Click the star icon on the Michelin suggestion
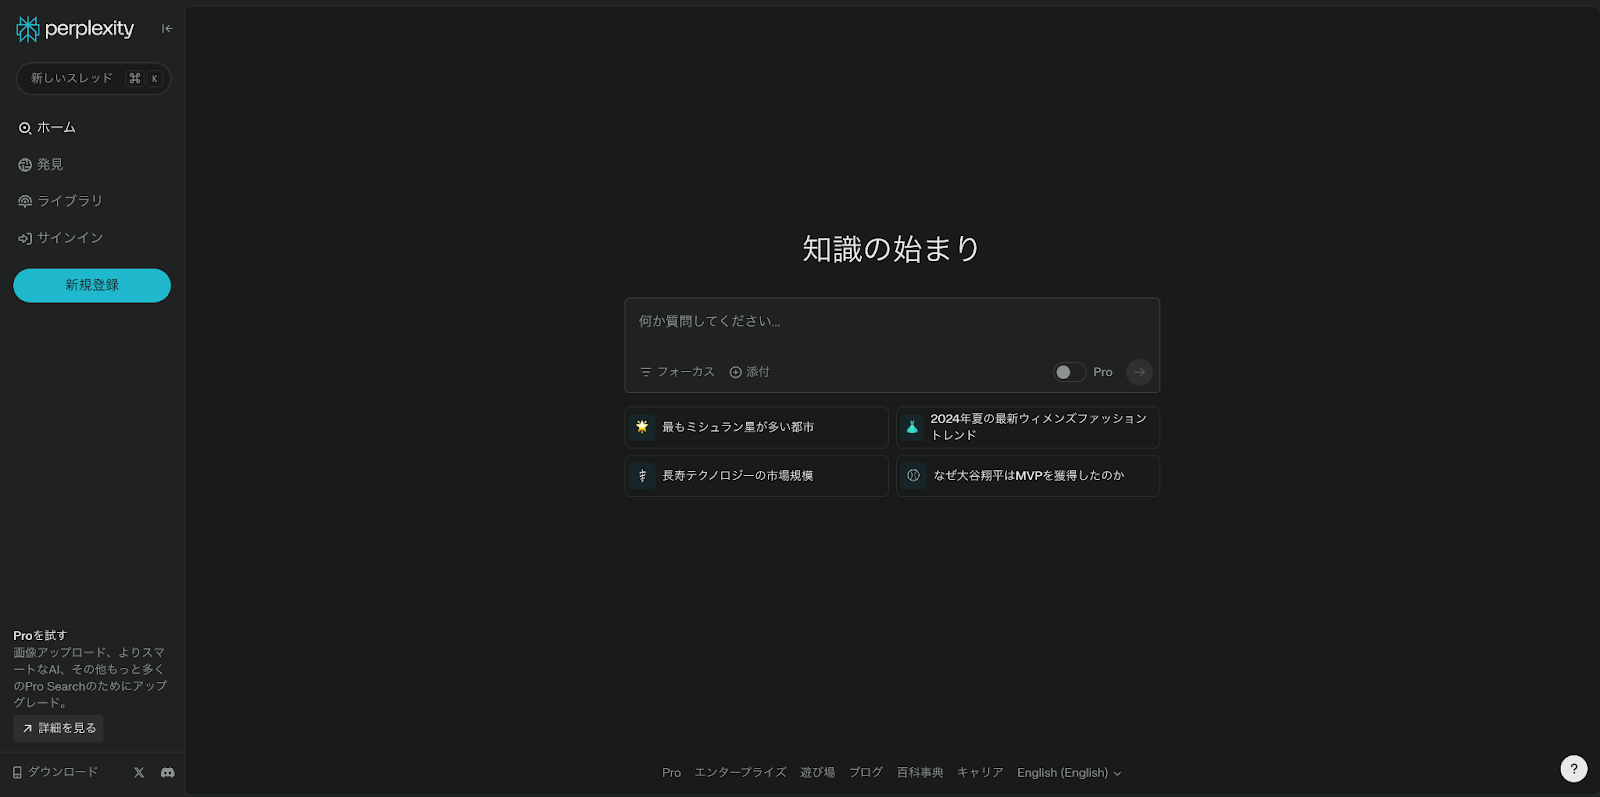Image resolution: width=1600 pixels, height=797 pixels. 642,427
